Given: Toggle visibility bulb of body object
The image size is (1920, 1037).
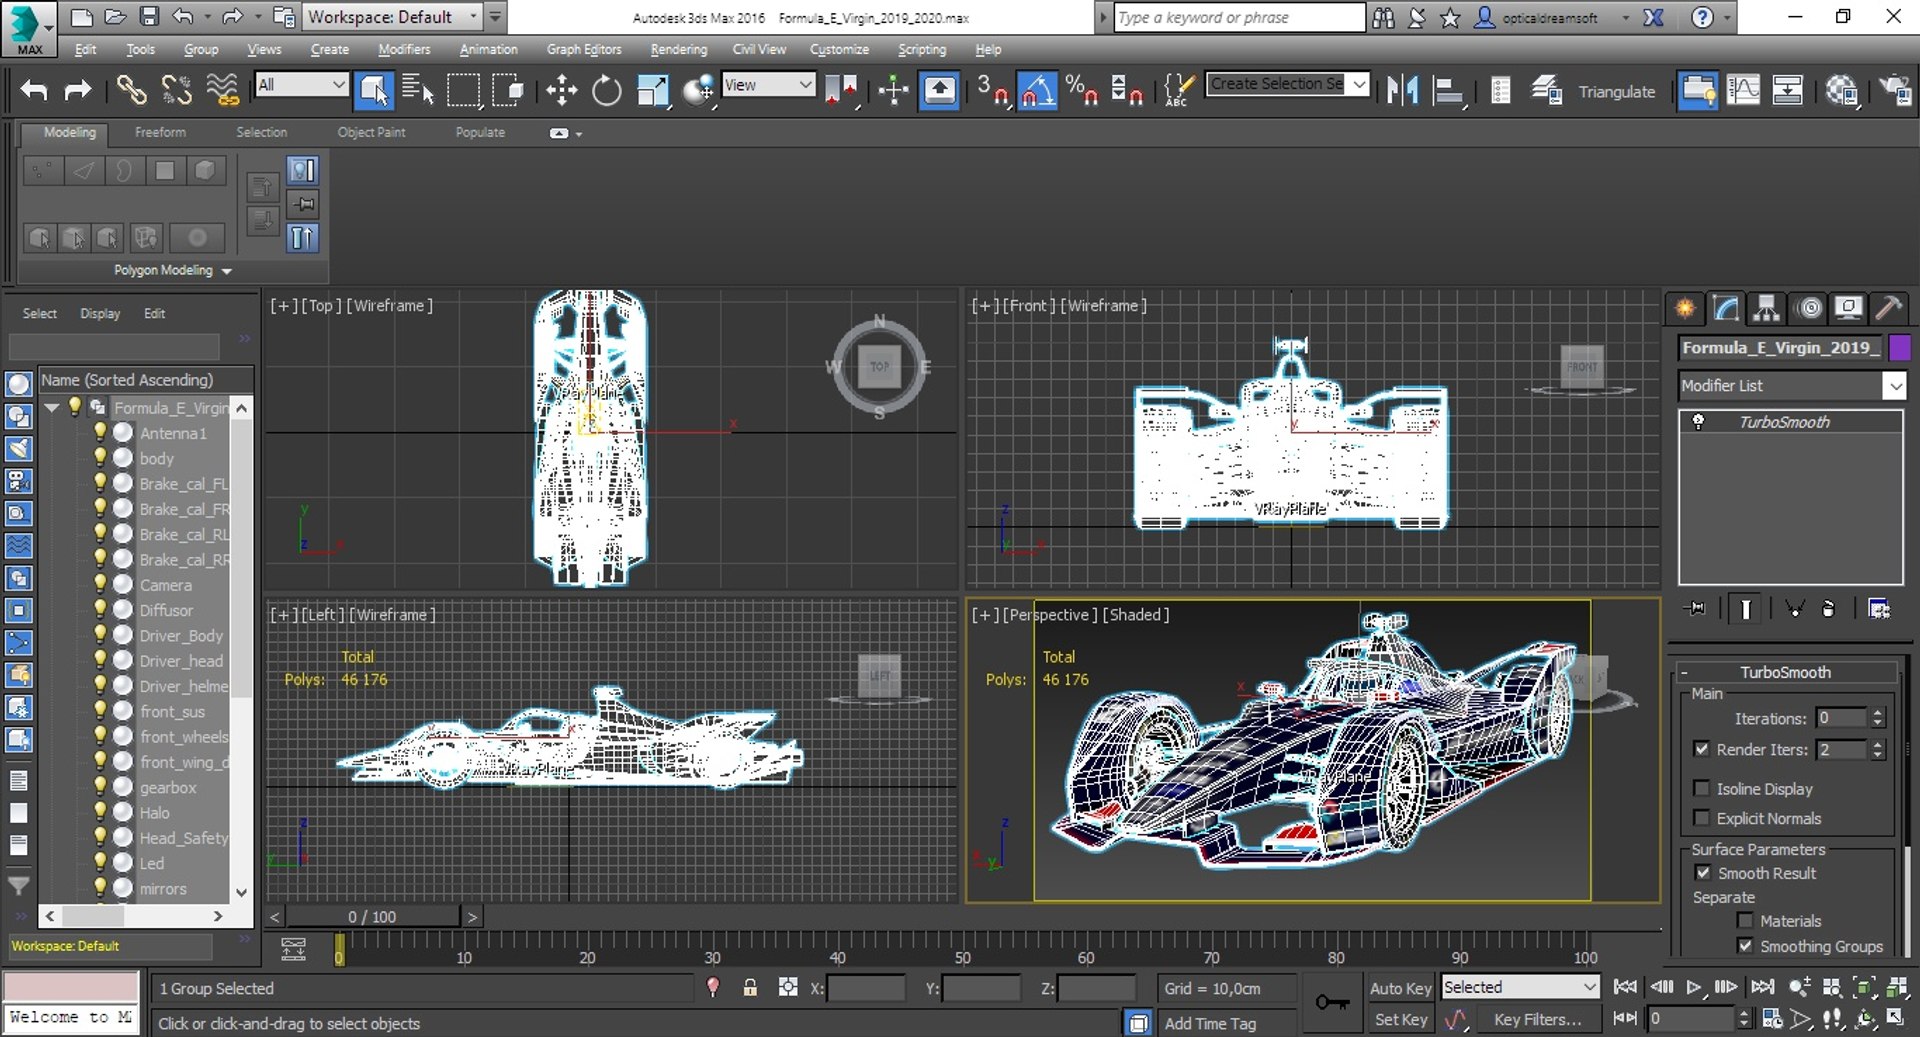Looking at the screenshot, I should [100, 458].
